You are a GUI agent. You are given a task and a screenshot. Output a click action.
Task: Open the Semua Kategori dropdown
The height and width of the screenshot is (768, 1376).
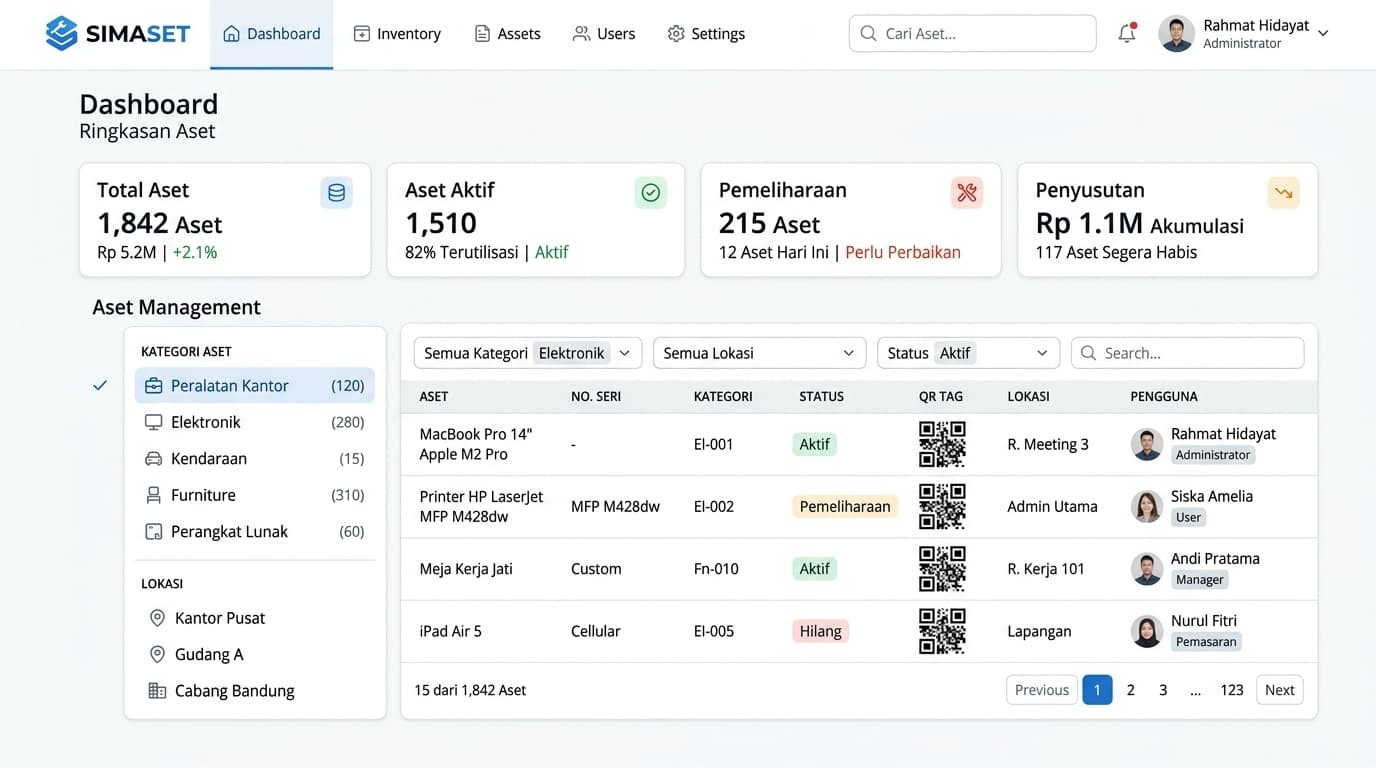point(527,353)
